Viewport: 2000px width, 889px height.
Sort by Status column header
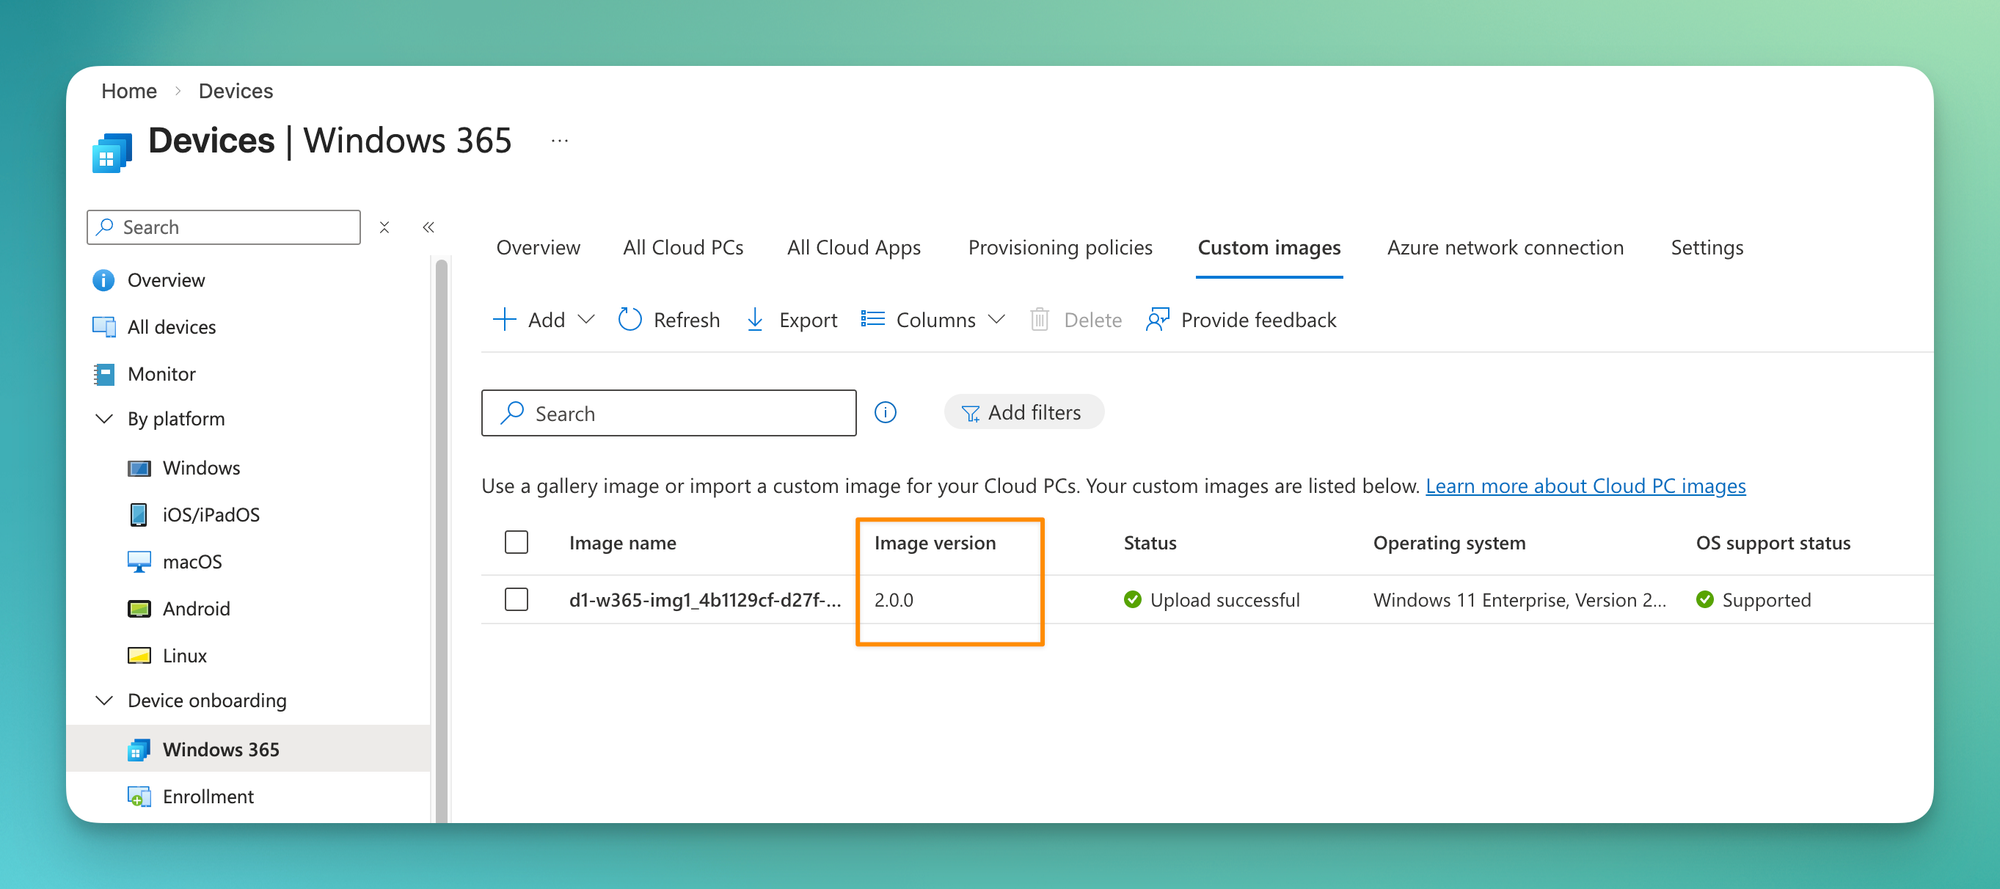coord(1150,543)
